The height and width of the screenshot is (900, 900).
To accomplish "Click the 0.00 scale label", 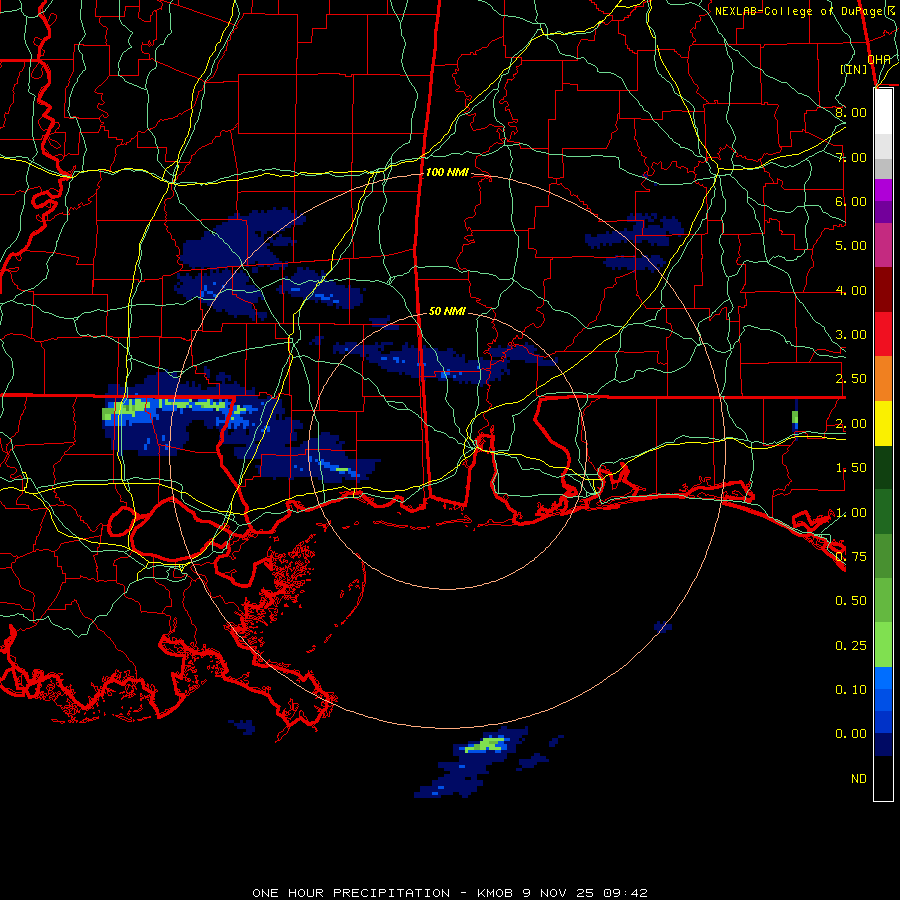I will [851, 734].
